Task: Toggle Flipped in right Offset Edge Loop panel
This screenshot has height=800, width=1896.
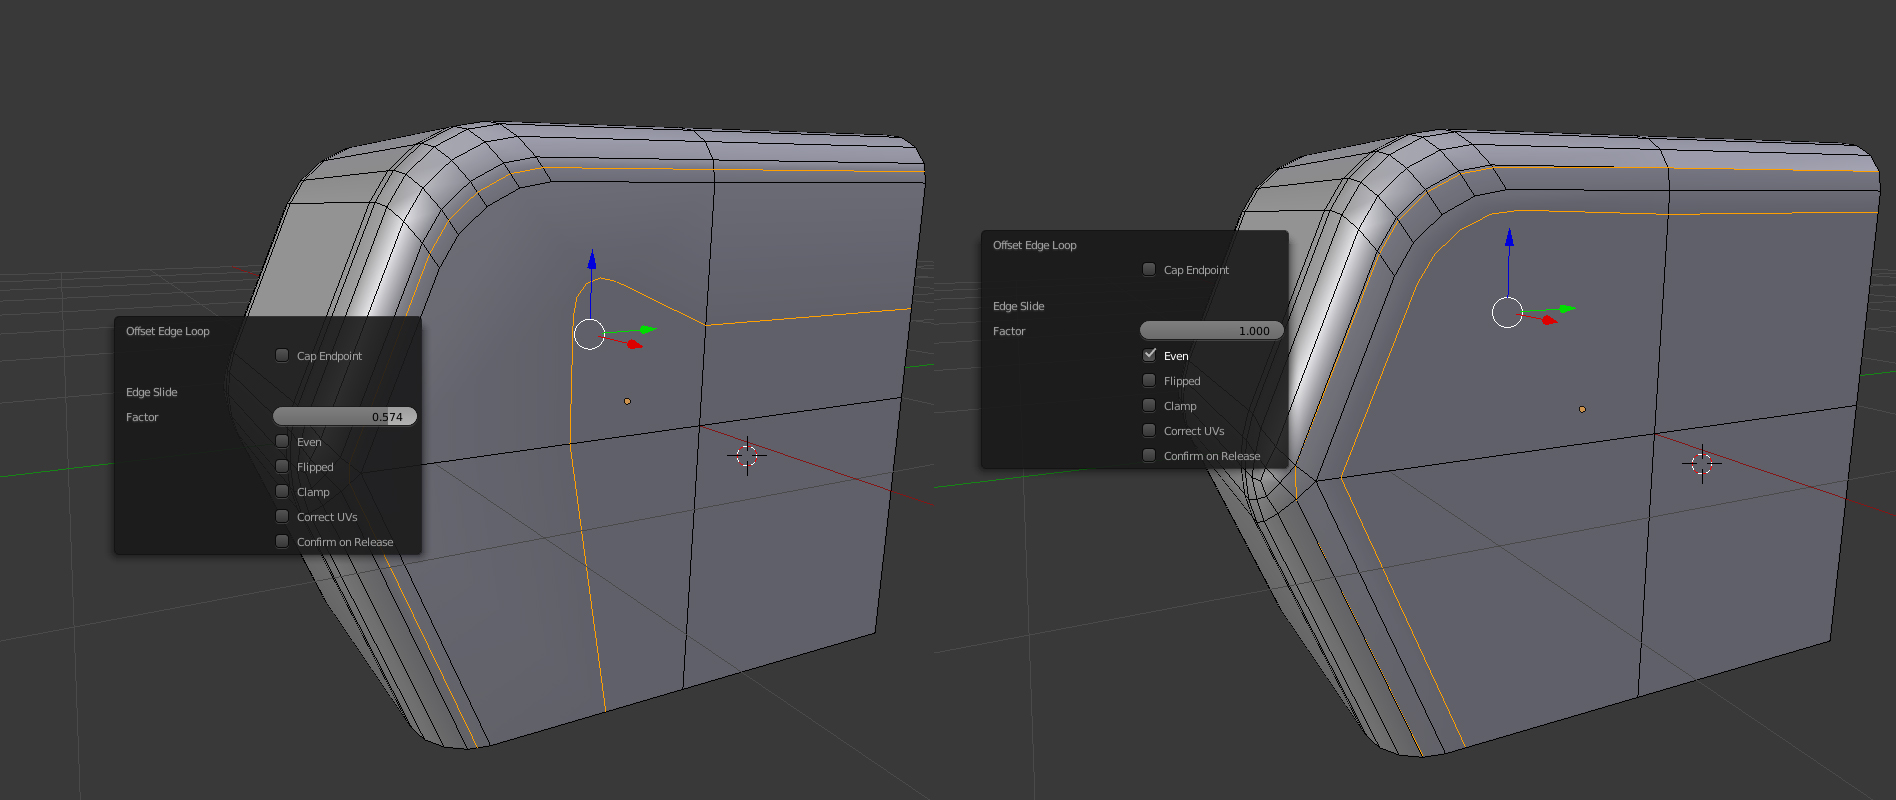Action: (1149, 380)
